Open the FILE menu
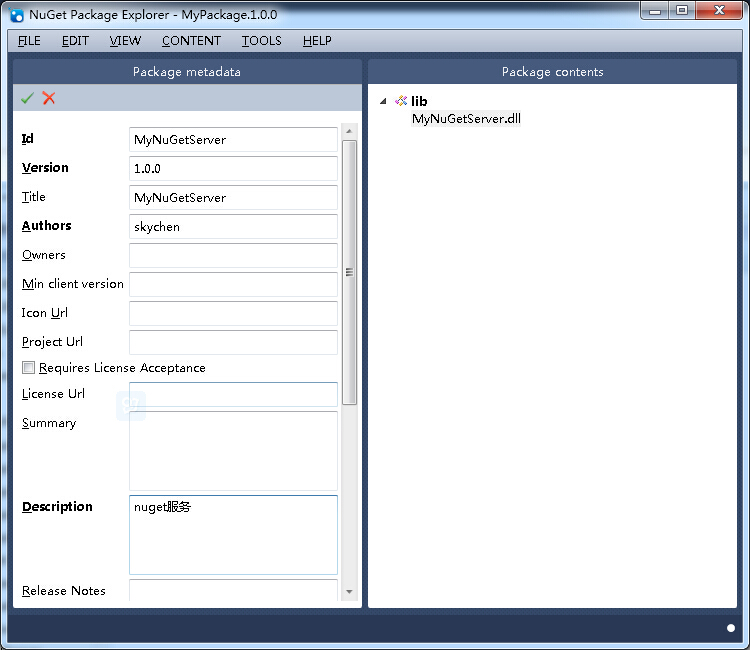The height and width of the screenshot is (650, 750). 29,41
